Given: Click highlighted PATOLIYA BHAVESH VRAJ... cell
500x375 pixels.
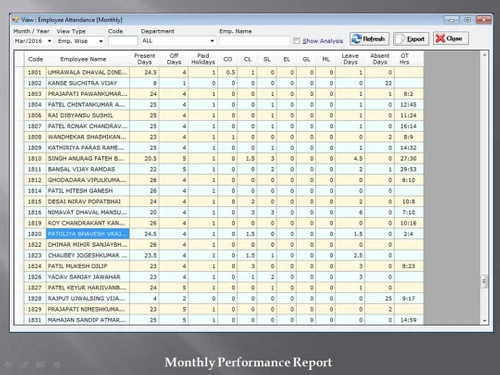Looking at the screenshot, I should click(x=88, y=234).
